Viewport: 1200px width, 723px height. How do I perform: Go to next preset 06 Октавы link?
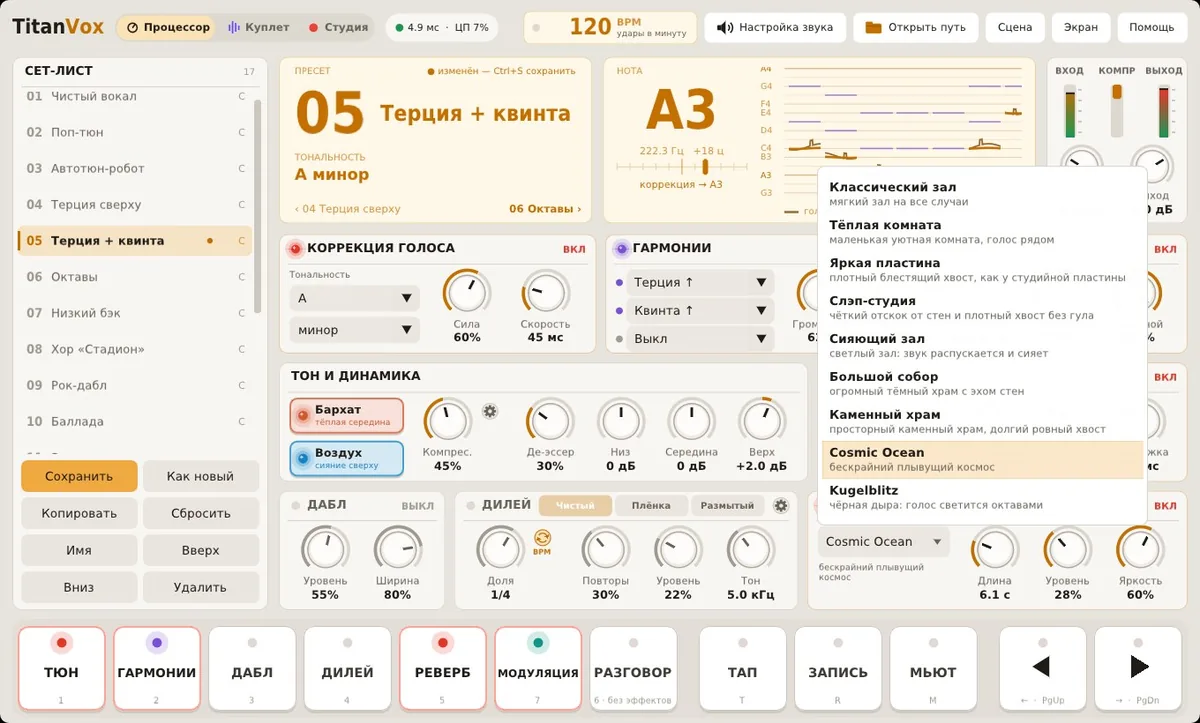click(x=545, y=209)
